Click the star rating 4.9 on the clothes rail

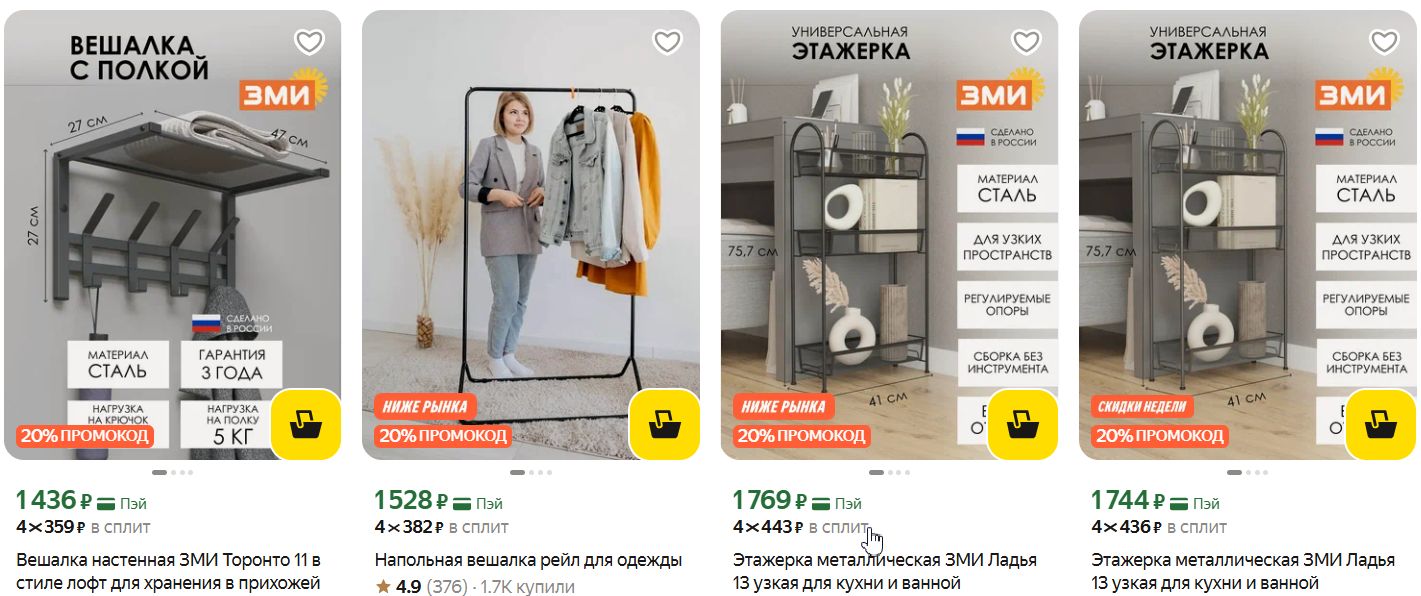pyautogui.click(x=399, y=587)
